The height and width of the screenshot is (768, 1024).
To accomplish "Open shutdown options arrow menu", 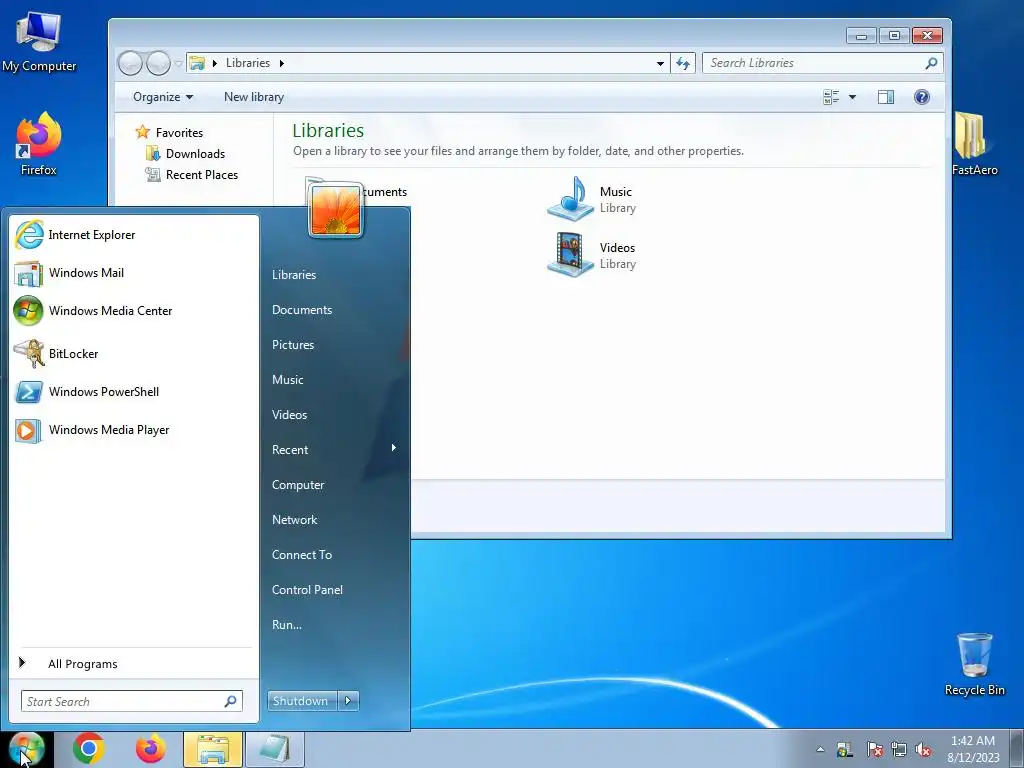I will pos(348,701).
